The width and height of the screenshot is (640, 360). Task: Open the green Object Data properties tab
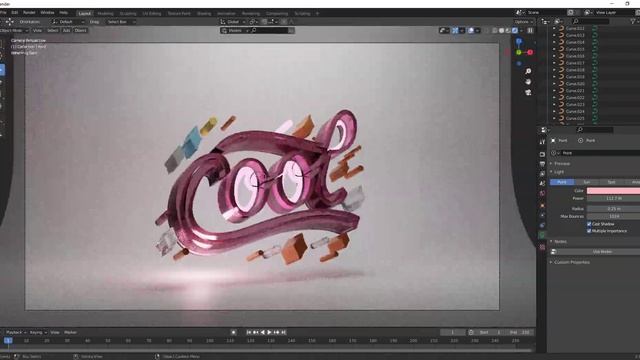click(542, 235)
